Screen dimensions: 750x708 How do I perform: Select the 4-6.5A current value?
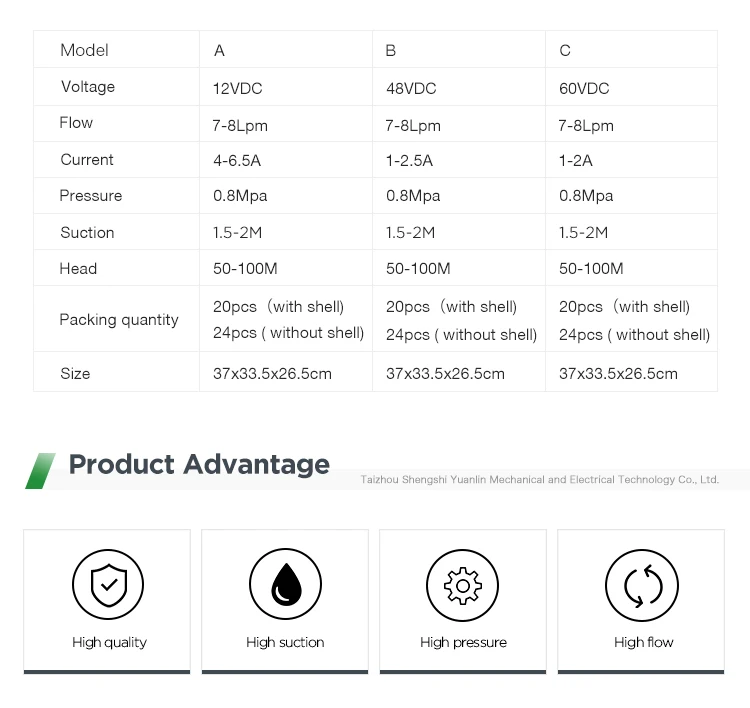237,160
